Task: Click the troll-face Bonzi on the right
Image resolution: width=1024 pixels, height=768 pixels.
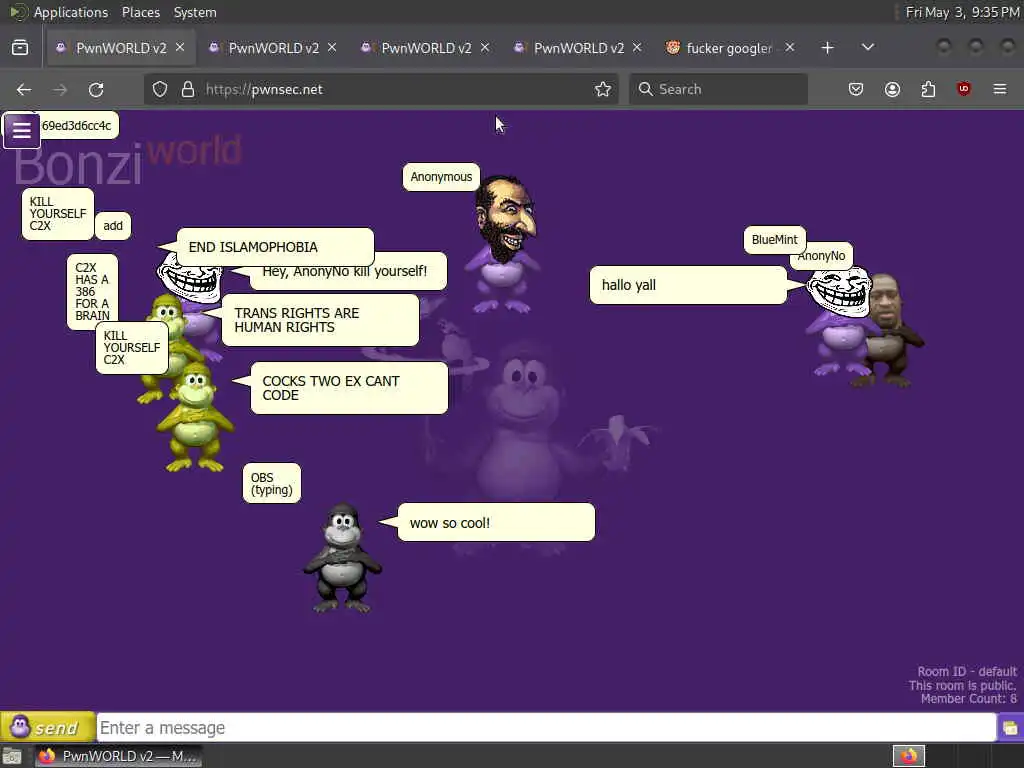Action: [x=839, y=323]
